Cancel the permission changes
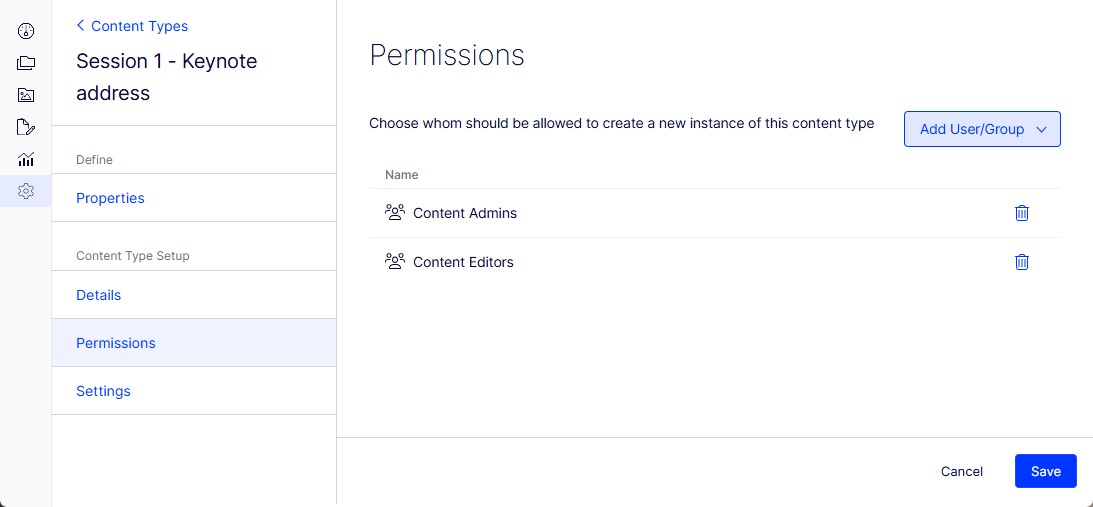This screenshot has width=1093, height=507. (x=961, y=471)
